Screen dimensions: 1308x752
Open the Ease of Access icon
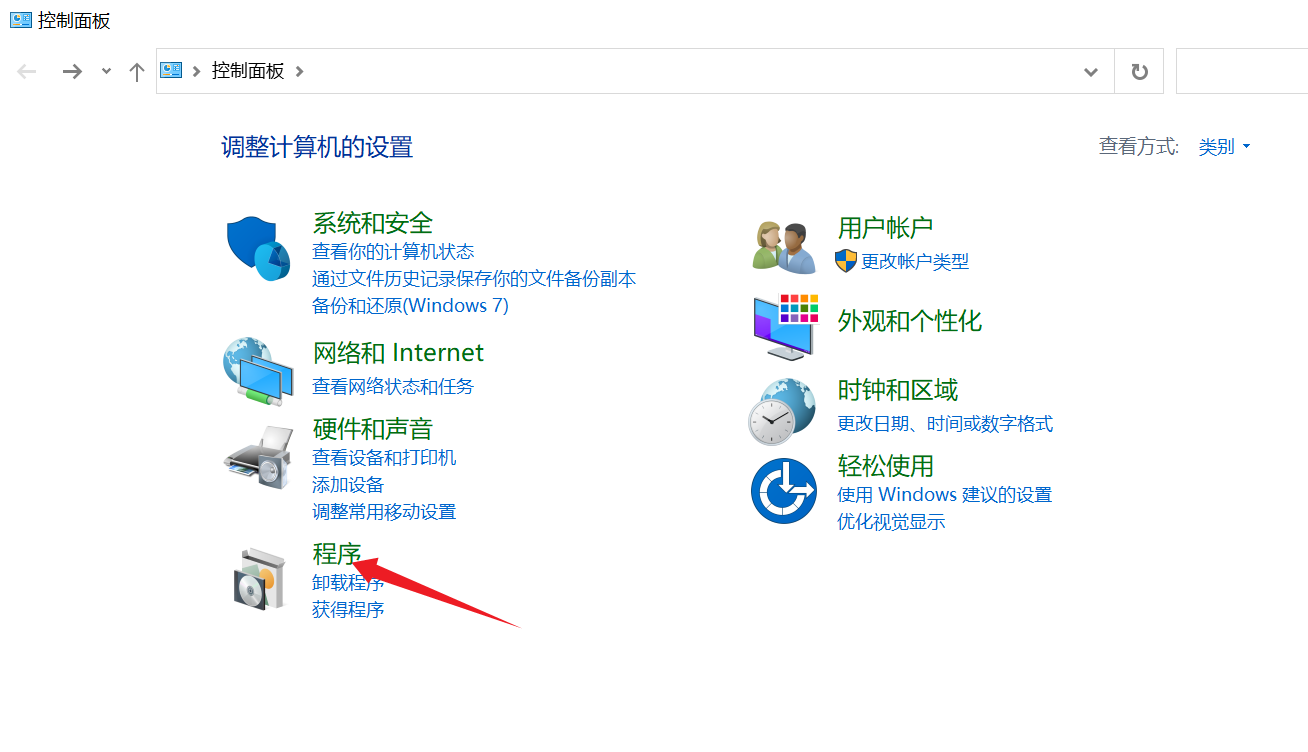[784, 490]
